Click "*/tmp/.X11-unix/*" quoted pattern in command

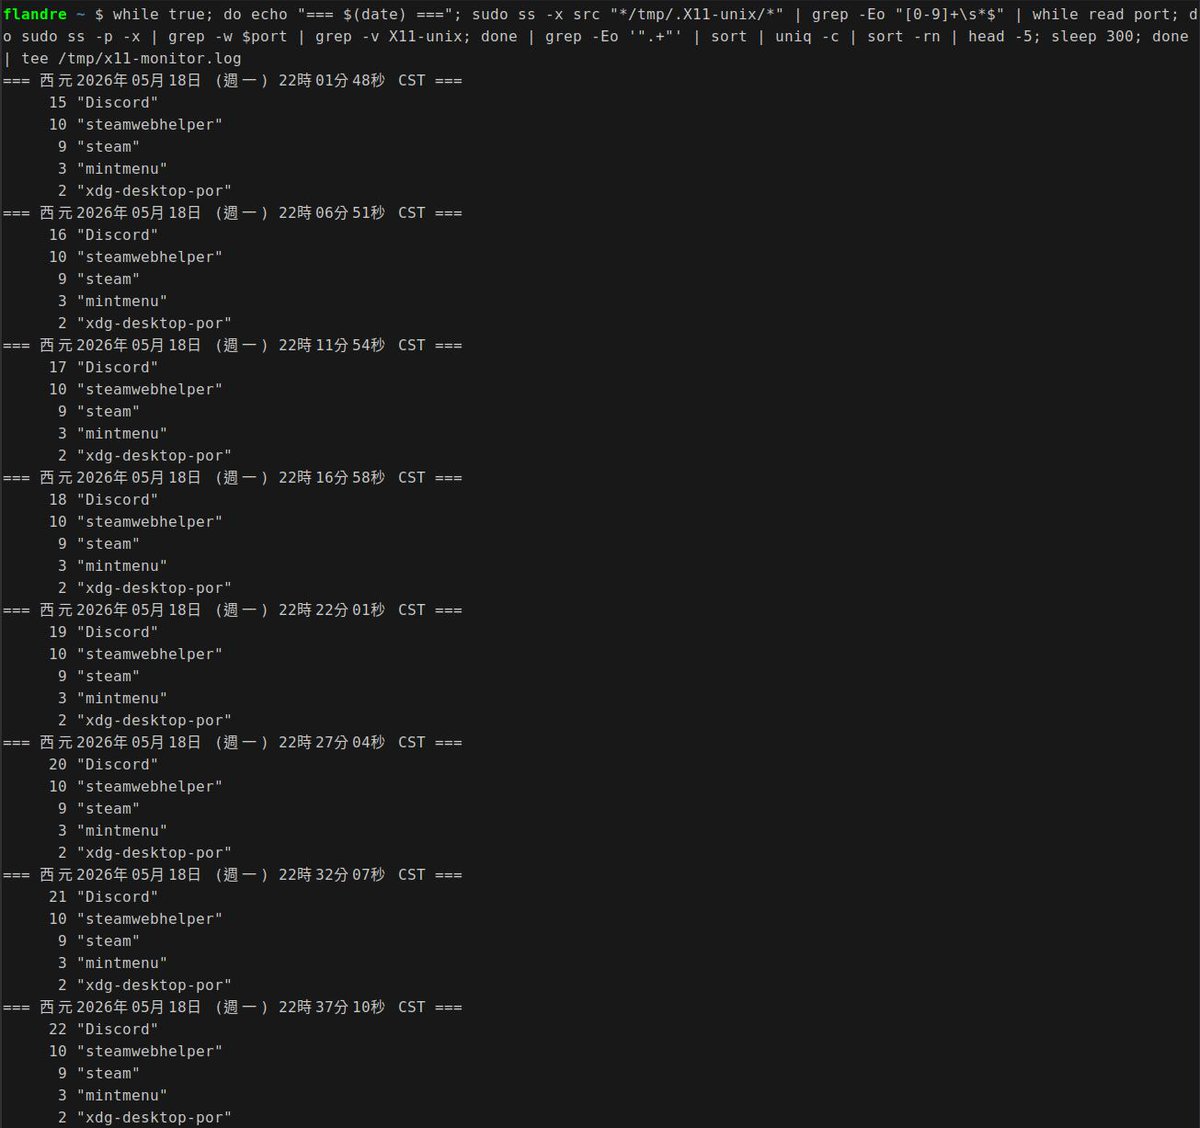[x=697, y=14]
